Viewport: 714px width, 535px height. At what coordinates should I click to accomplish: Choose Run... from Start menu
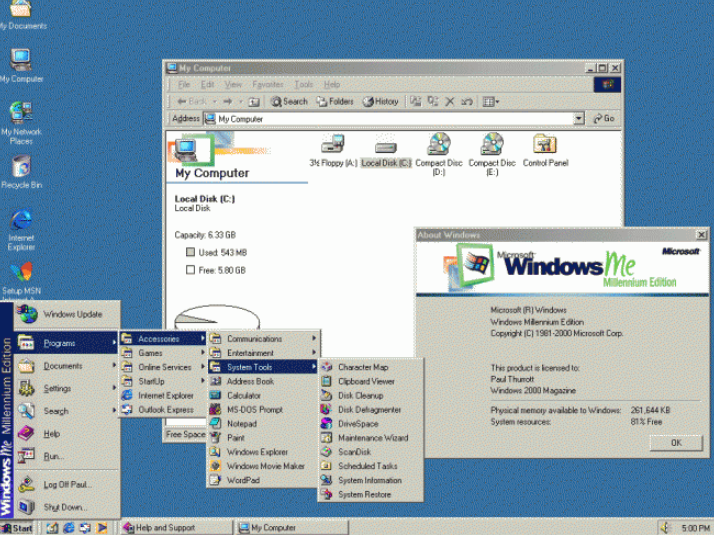pos(67,456)
